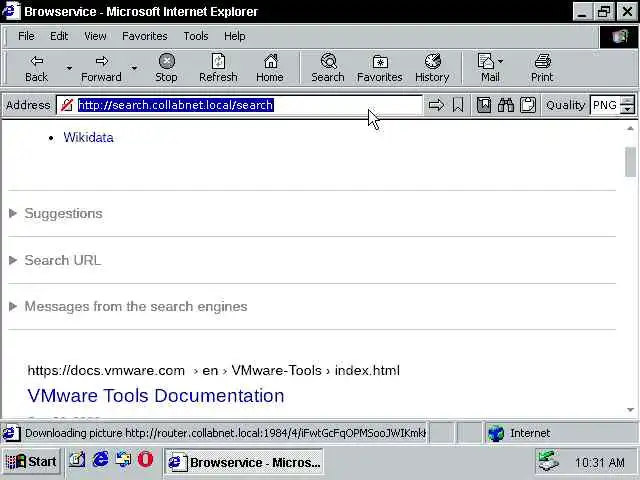640x480 pixels.
Task: Click the Browservice taskbar button
Action: coord(244,462)
